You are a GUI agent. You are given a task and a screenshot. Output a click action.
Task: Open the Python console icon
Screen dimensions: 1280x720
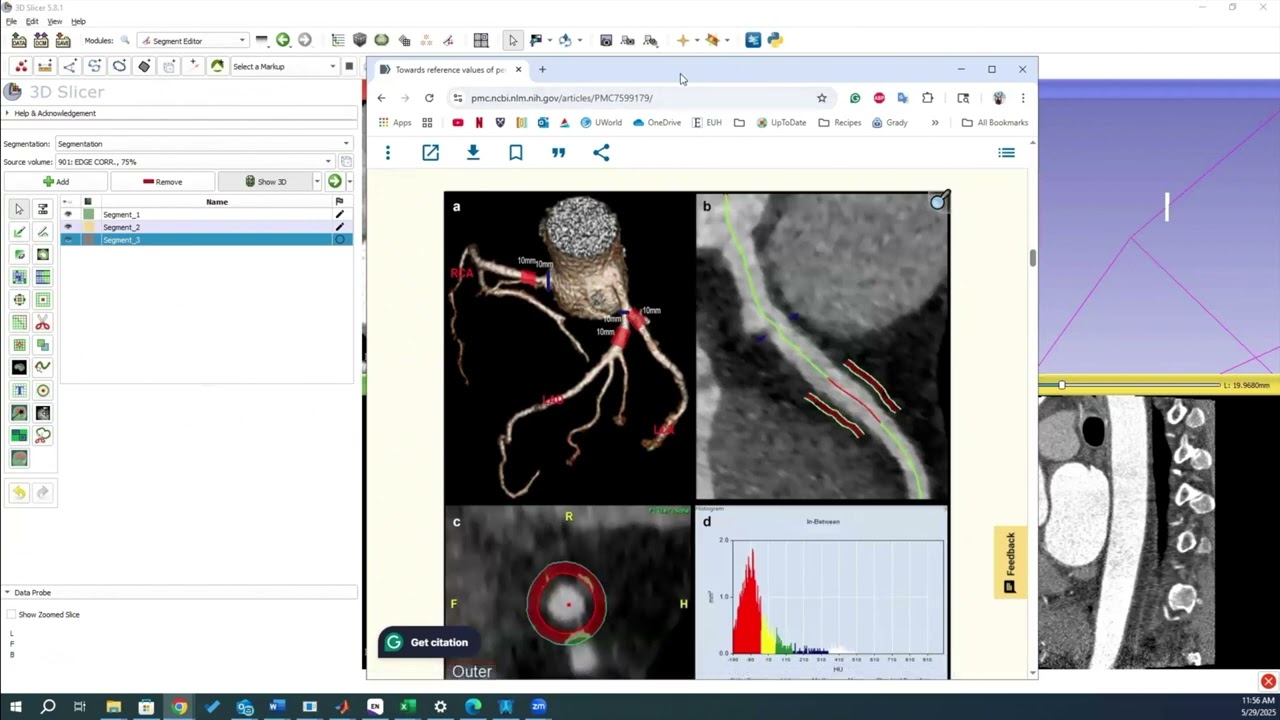click(x=775, y=40)
